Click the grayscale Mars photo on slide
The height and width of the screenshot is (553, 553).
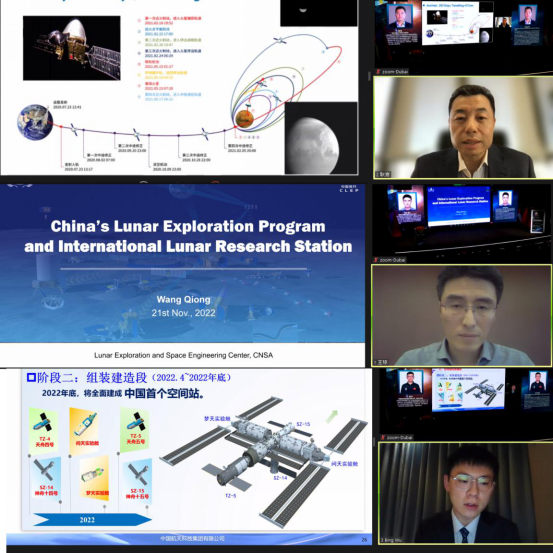321,138
